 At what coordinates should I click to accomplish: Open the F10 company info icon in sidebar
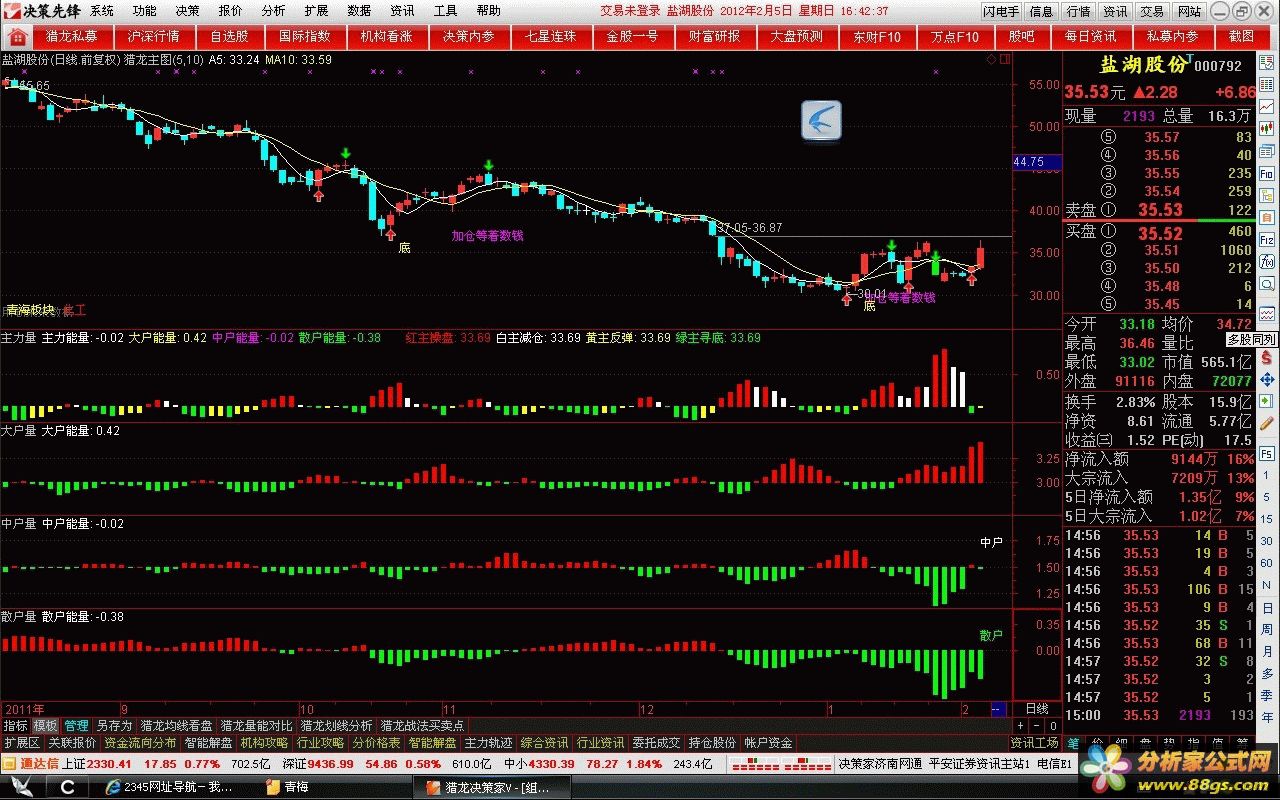[x=1267, y=172]
